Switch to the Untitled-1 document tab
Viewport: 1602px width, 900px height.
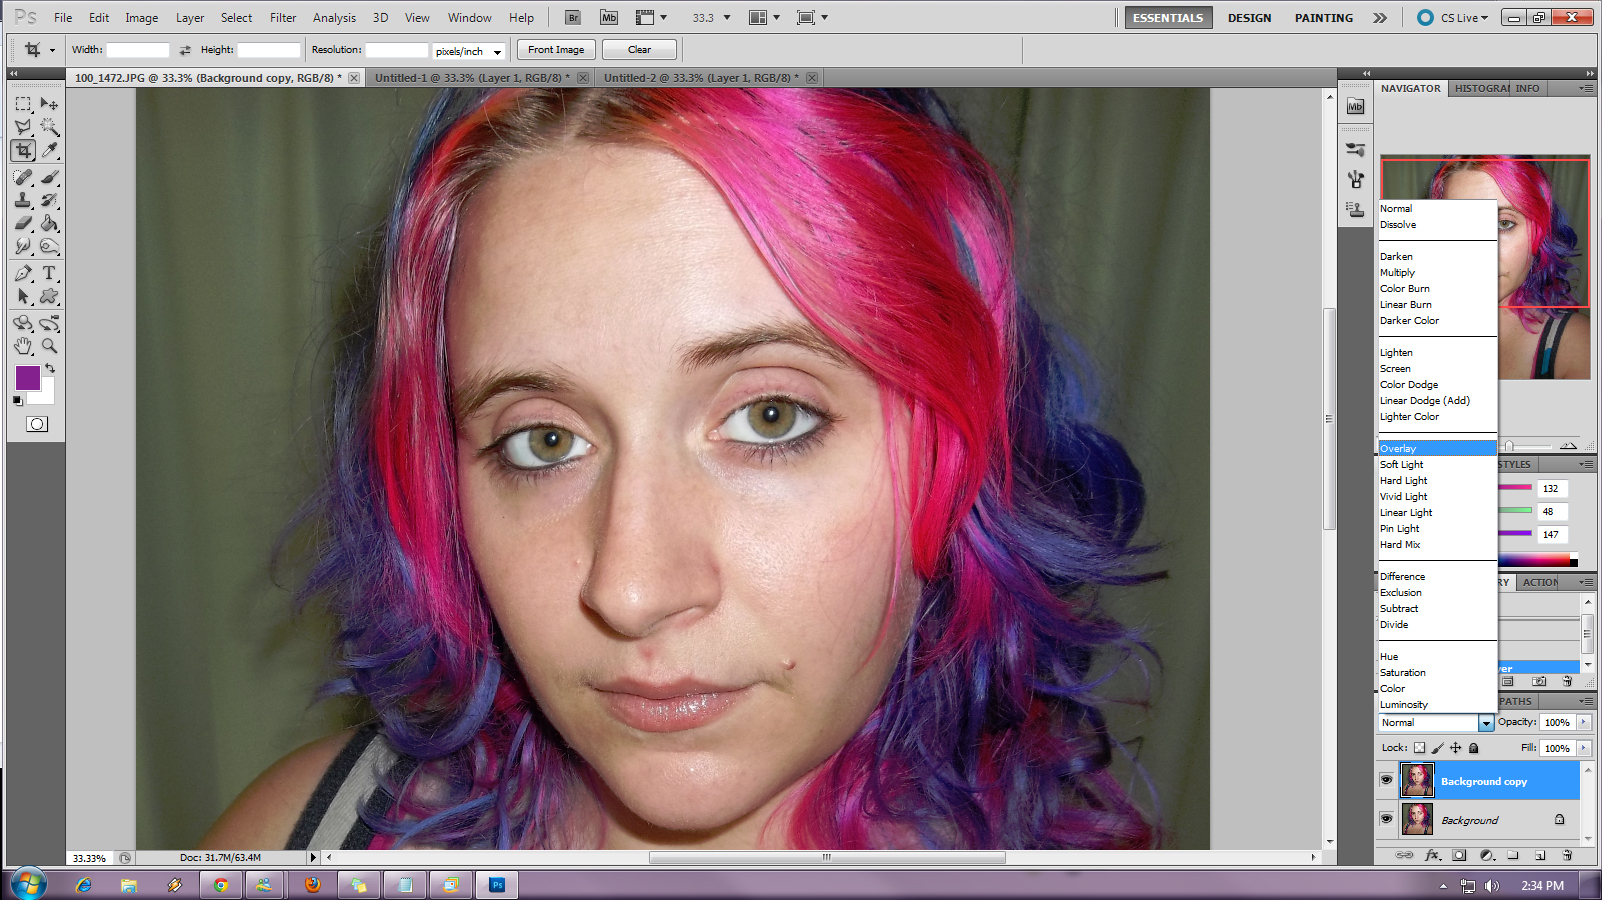(471, 78)
